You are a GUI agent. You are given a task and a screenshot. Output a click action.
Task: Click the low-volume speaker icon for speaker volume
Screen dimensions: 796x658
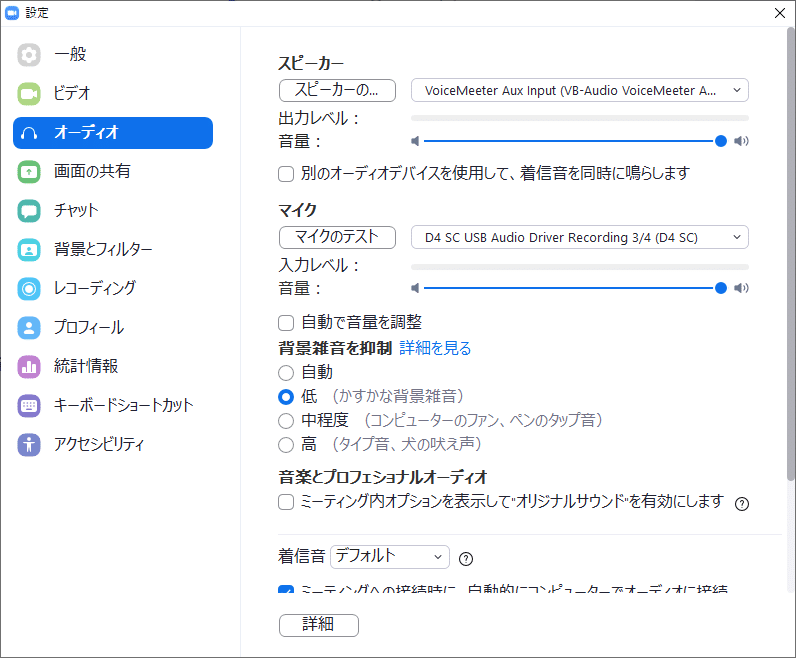pos(415,141)
